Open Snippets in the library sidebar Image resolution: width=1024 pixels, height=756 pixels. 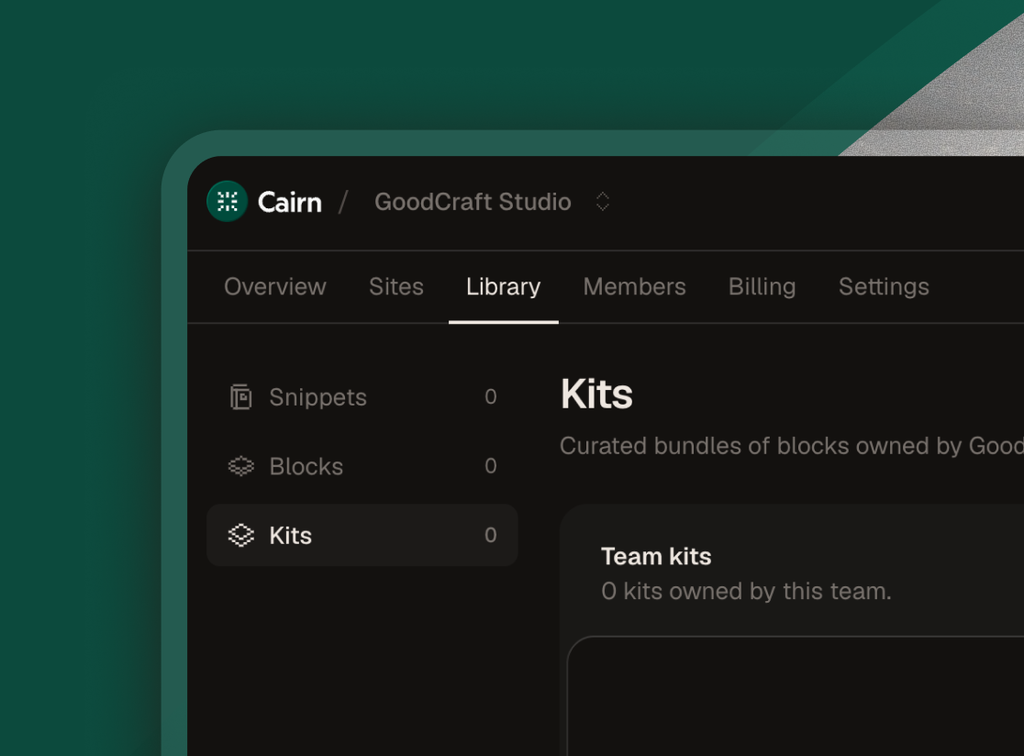(362, 397)
